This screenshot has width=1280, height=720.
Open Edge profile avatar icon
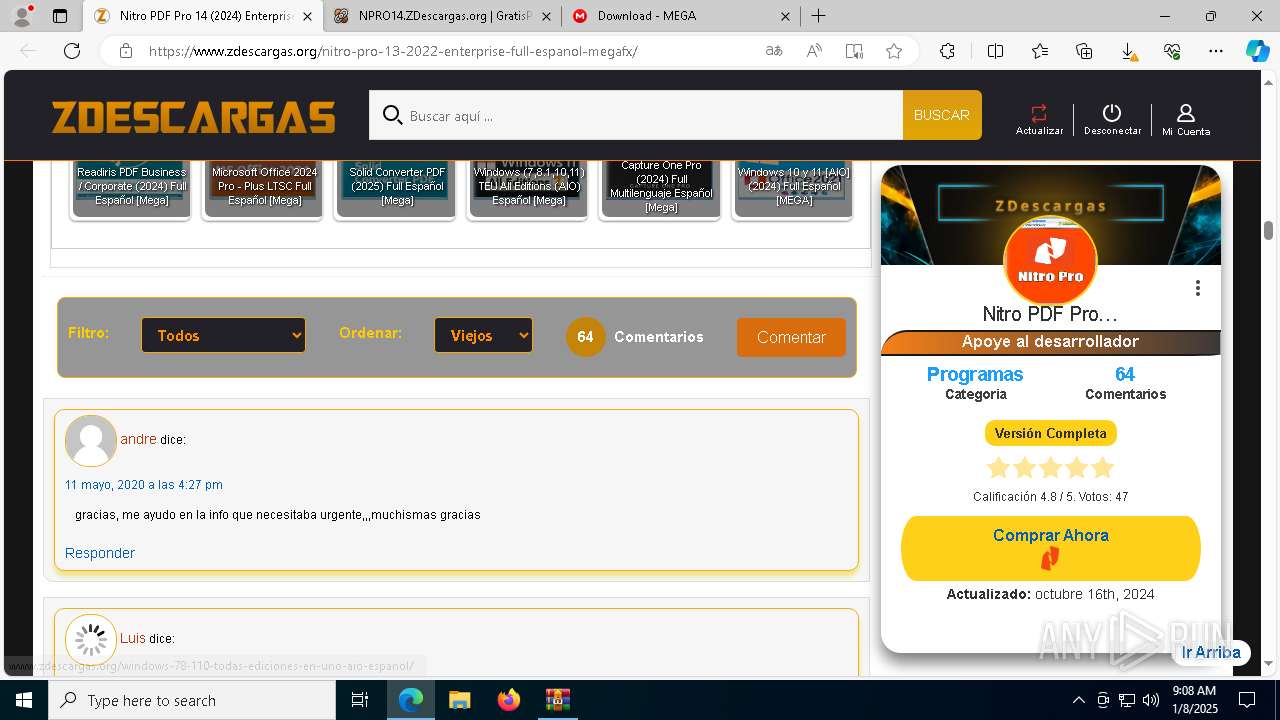[21, 16]
